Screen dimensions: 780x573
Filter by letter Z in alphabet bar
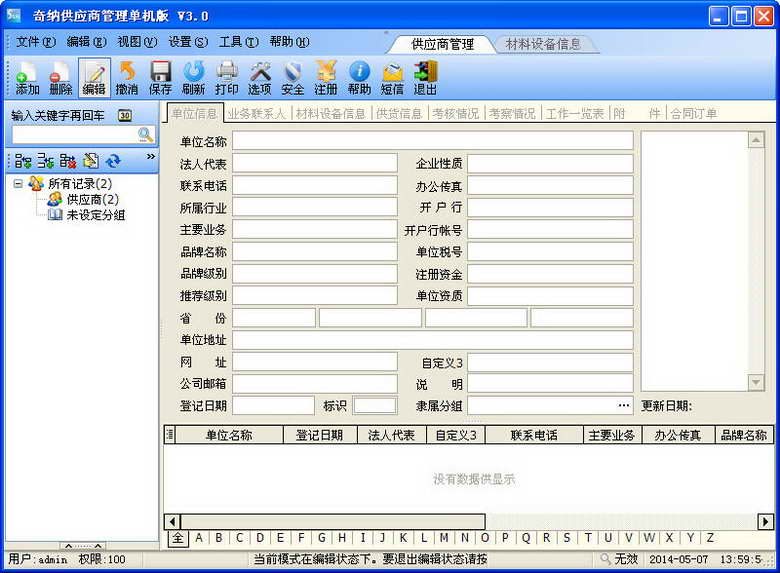pyautogui.click(x=710, y=538)
